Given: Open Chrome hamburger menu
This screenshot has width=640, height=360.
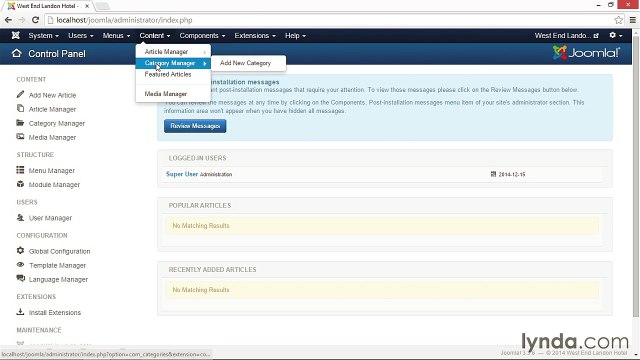Looking at the screenshot, I should tap(632, 20).
